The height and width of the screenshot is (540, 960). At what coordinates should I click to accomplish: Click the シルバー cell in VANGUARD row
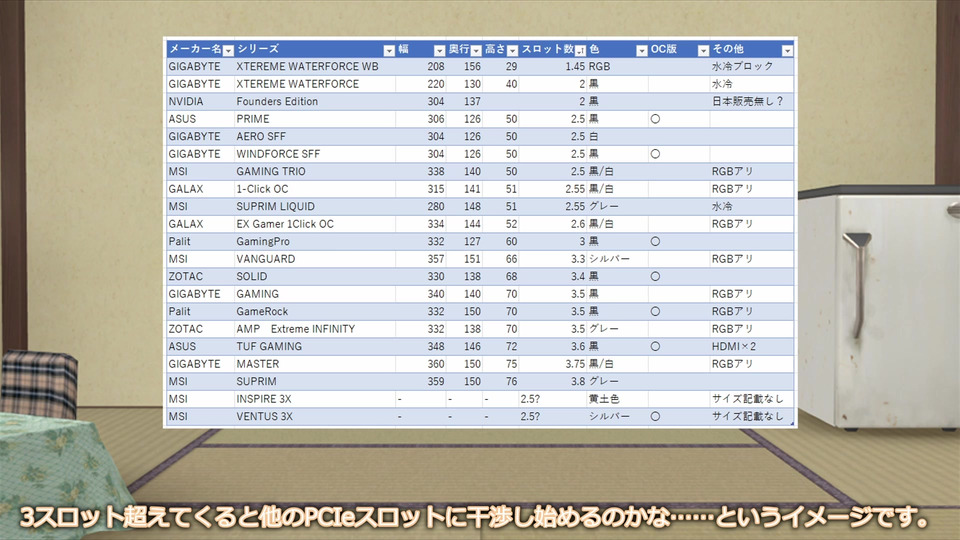617,259
